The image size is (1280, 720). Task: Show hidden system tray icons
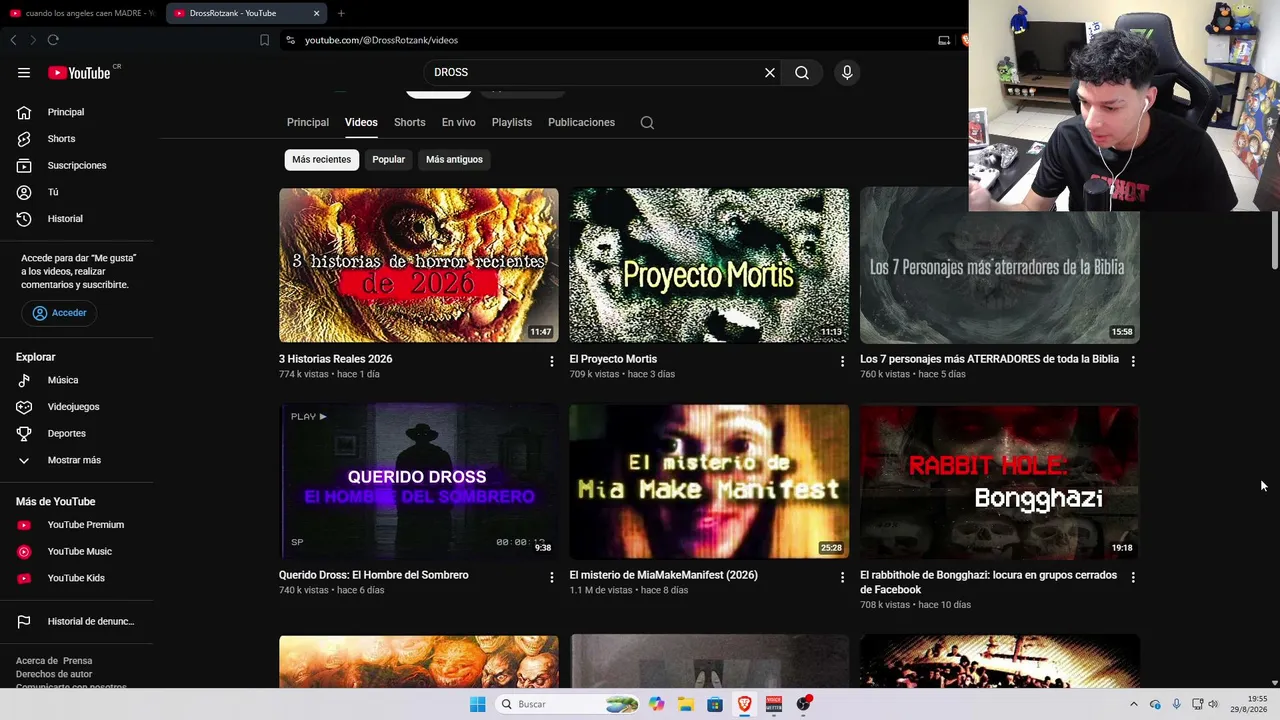tap(1133, 704)
